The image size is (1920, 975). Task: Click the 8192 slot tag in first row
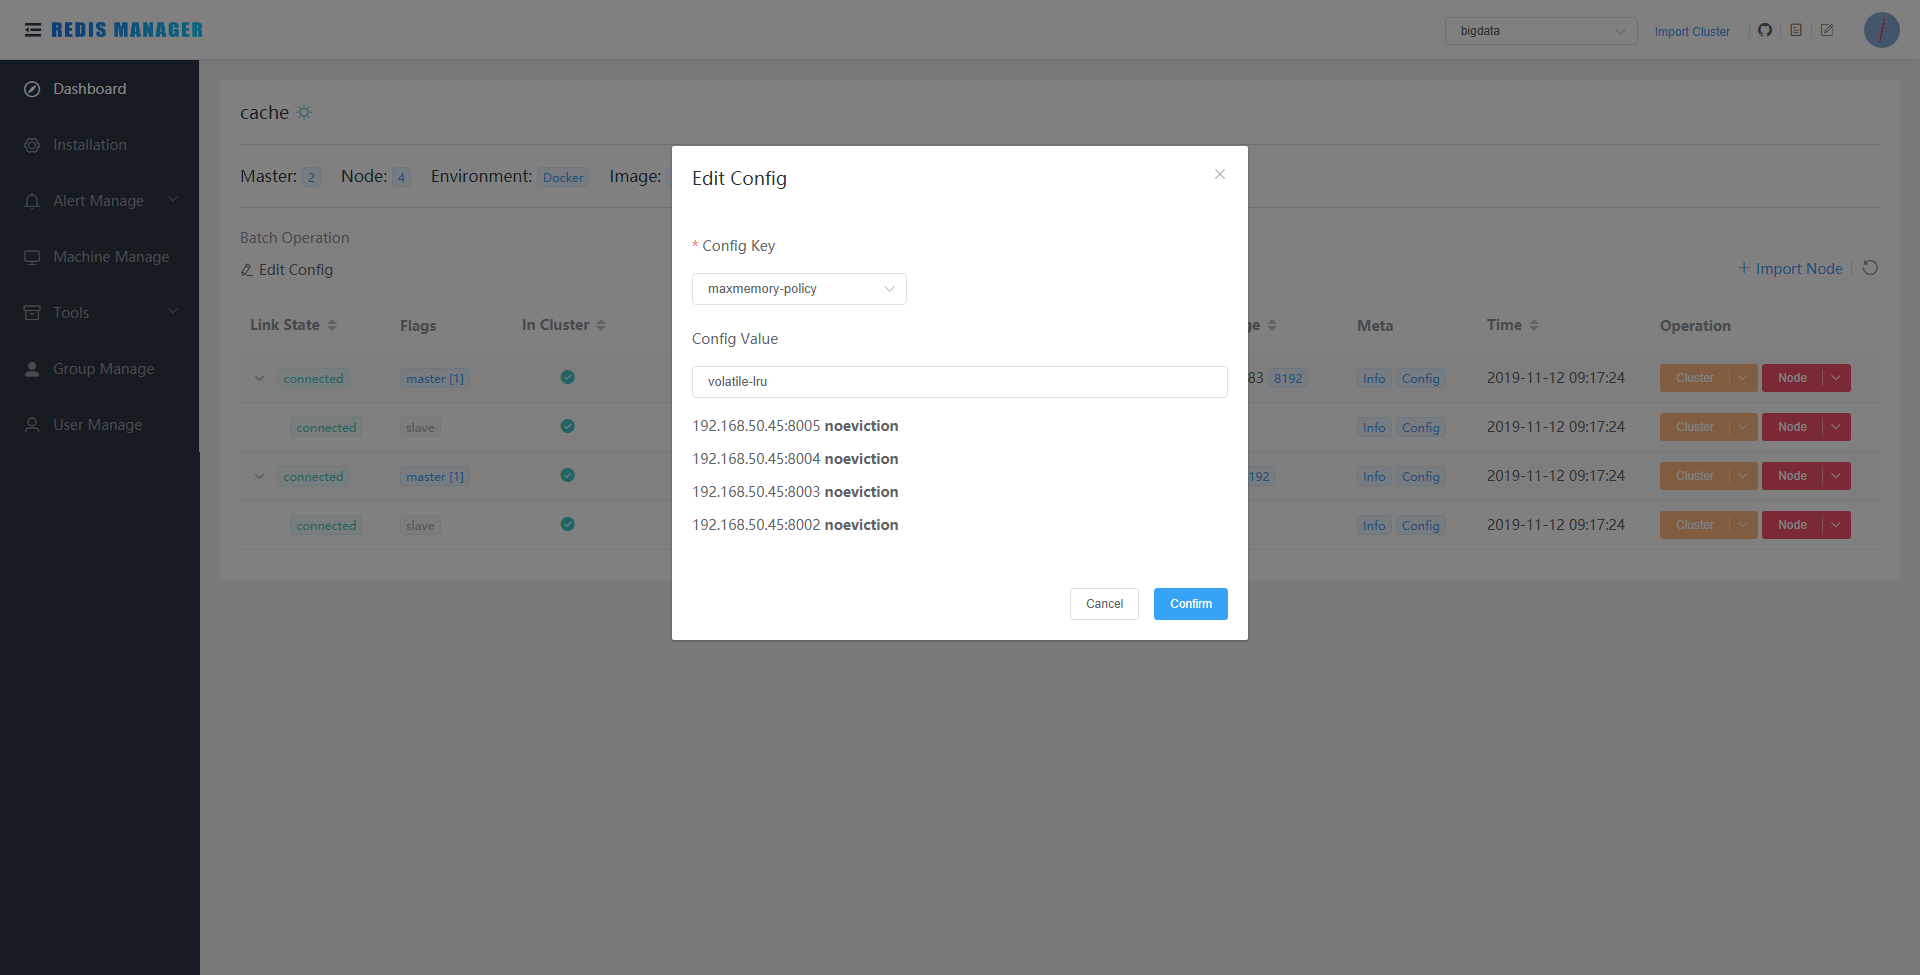(1288, 379)
